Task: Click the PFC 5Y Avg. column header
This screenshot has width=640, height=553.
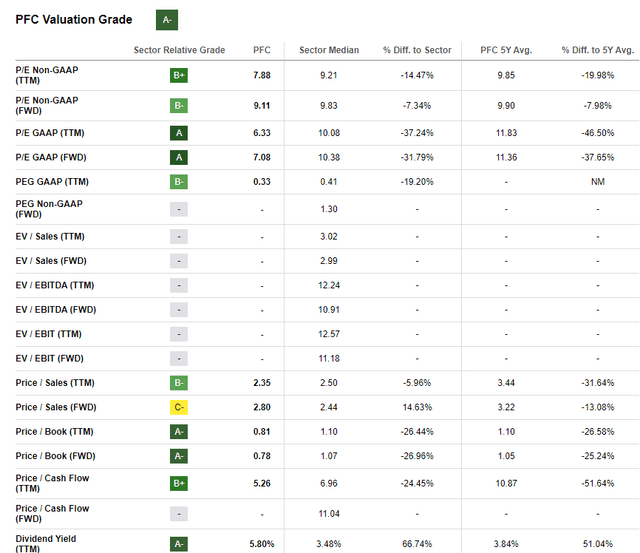Action: tap(508, 50)
